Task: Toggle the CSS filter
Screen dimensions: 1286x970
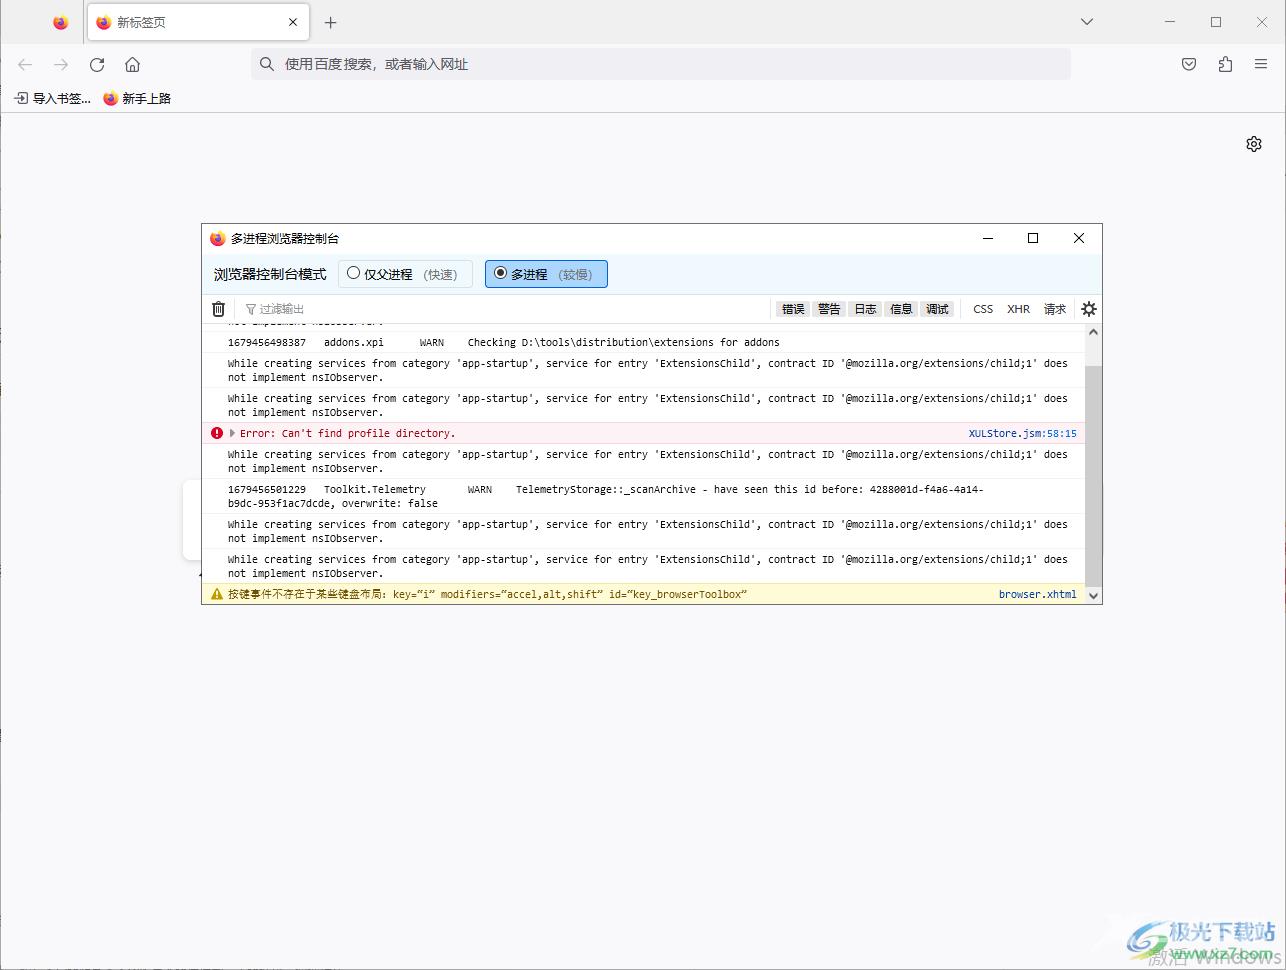Action: click(x=983, y=309)
